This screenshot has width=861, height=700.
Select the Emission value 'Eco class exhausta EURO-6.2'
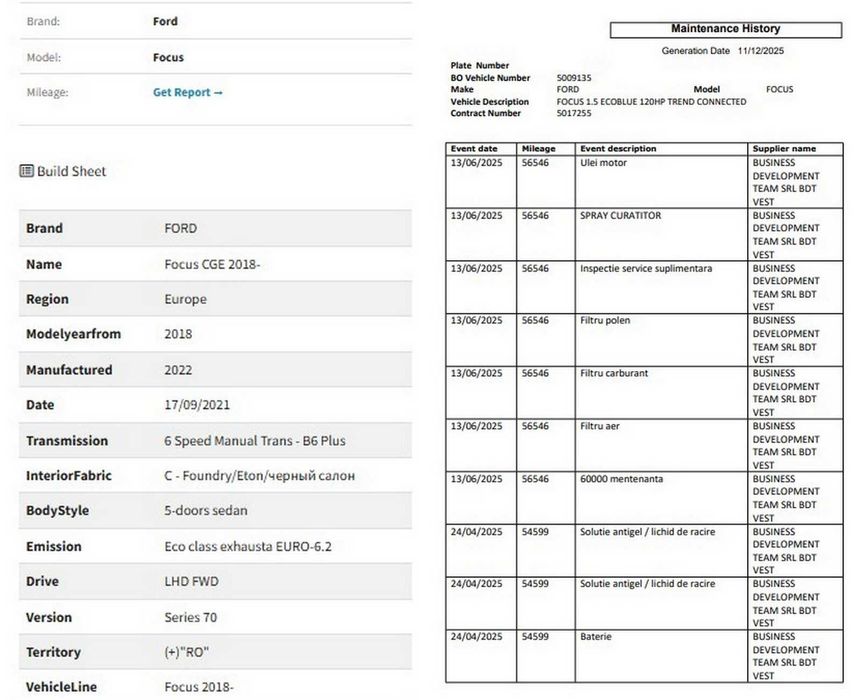(x=248, y=546)
